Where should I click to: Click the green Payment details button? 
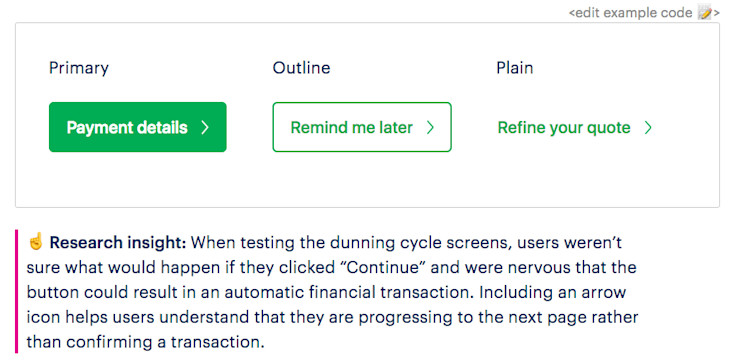coord(137,127)
